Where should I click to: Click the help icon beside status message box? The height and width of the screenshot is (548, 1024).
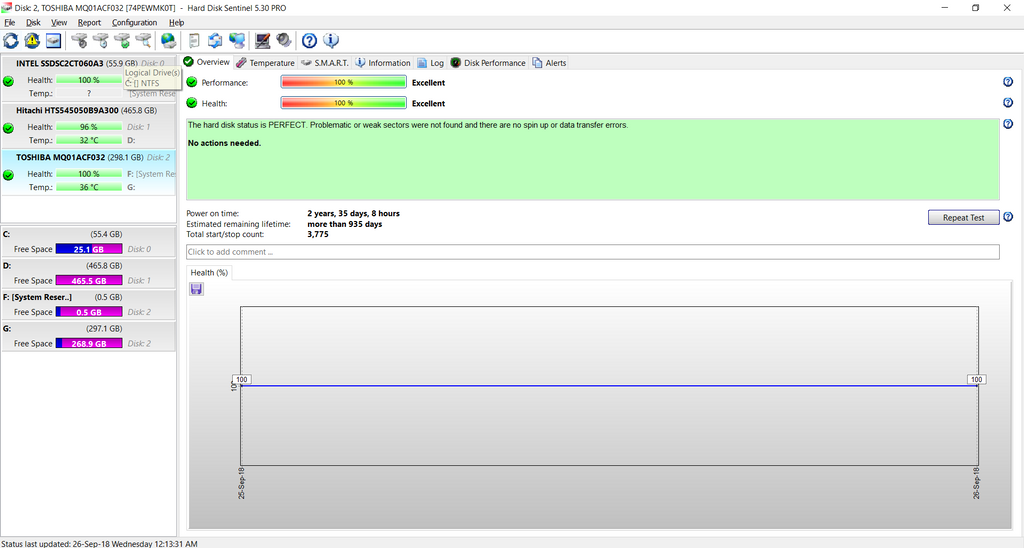point(1008,124)
